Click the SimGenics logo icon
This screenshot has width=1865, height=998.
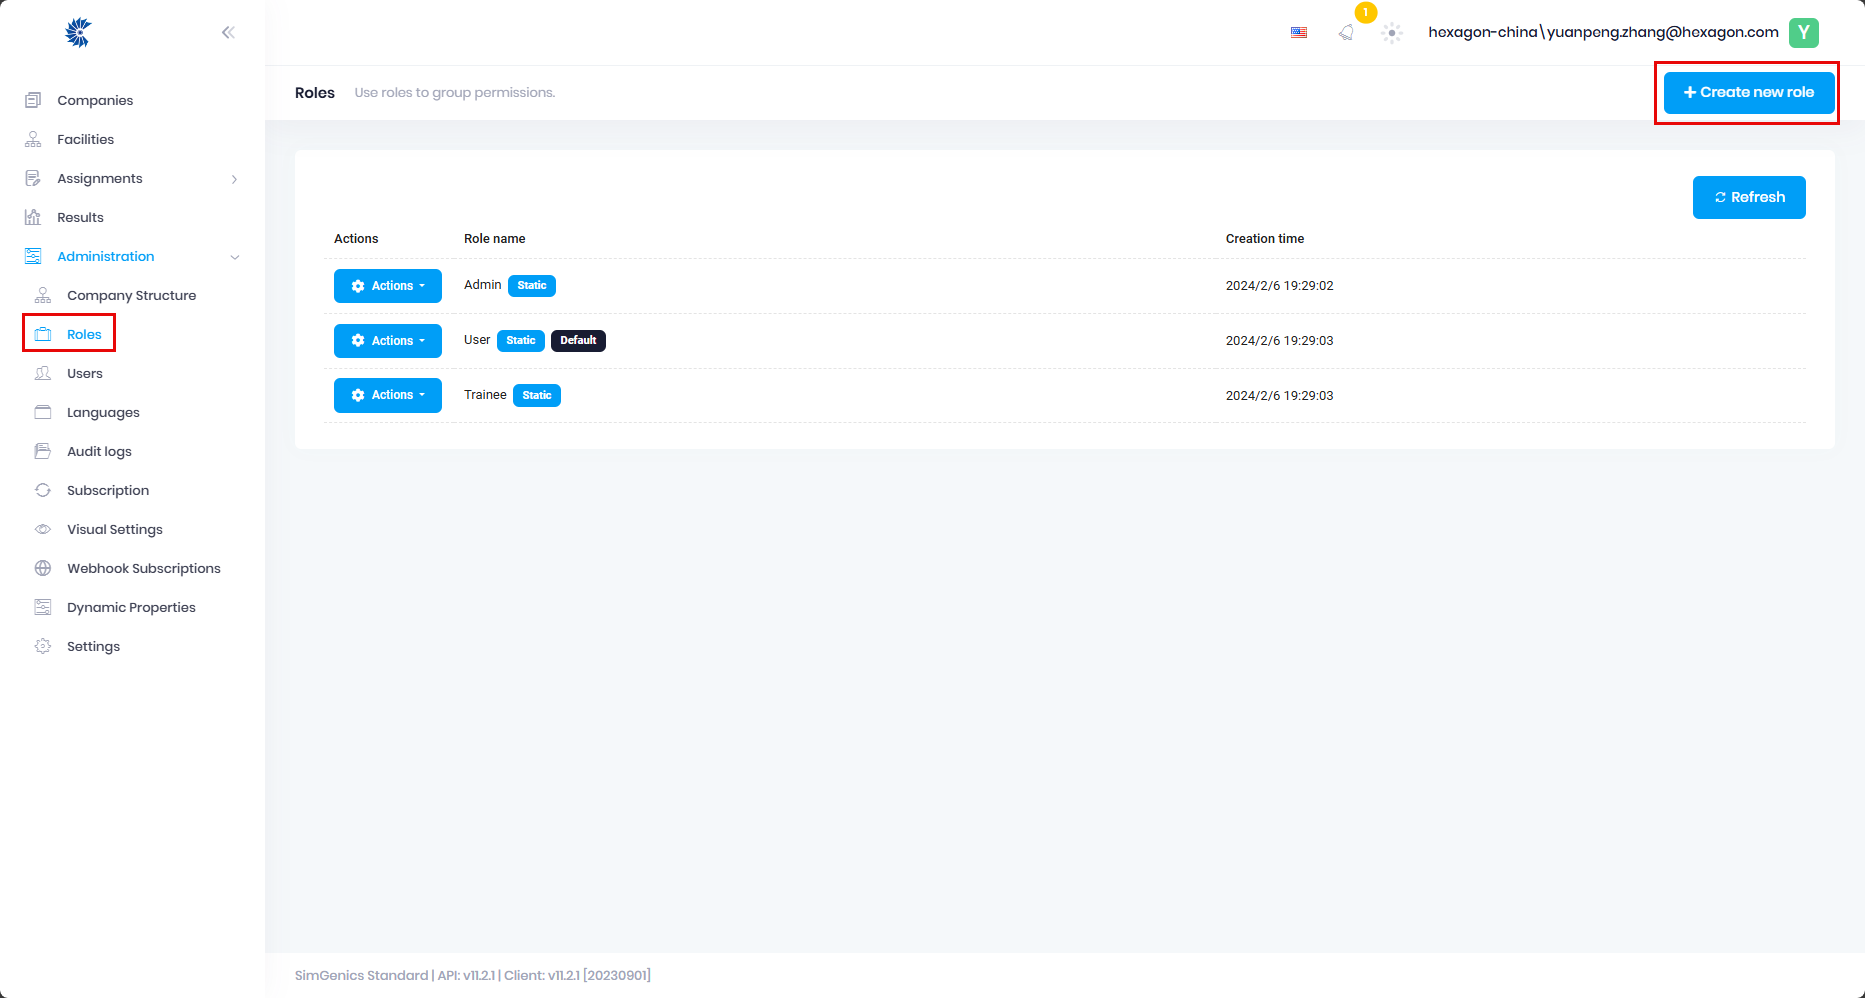[78, 33]
